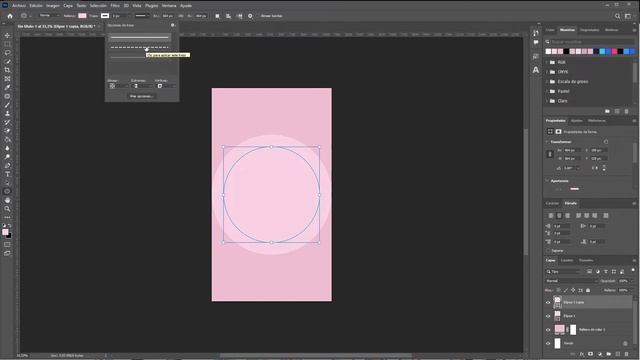Select the Eyedropper tool
640x360 pixels.
point(7,87)
